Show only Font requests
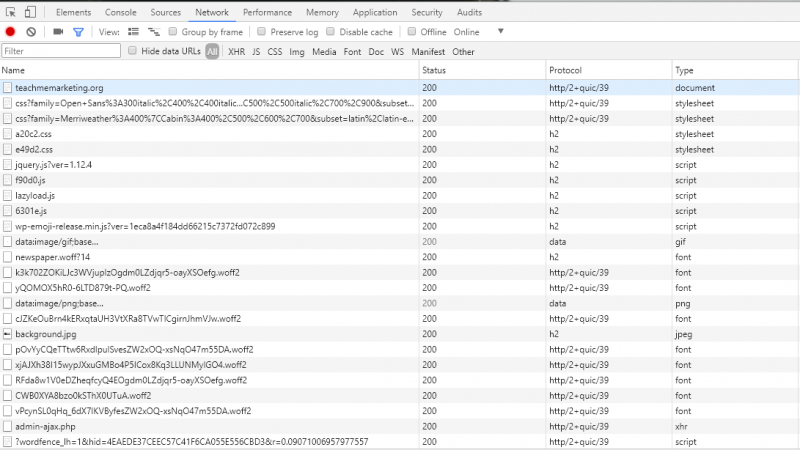 coord(352,51)
